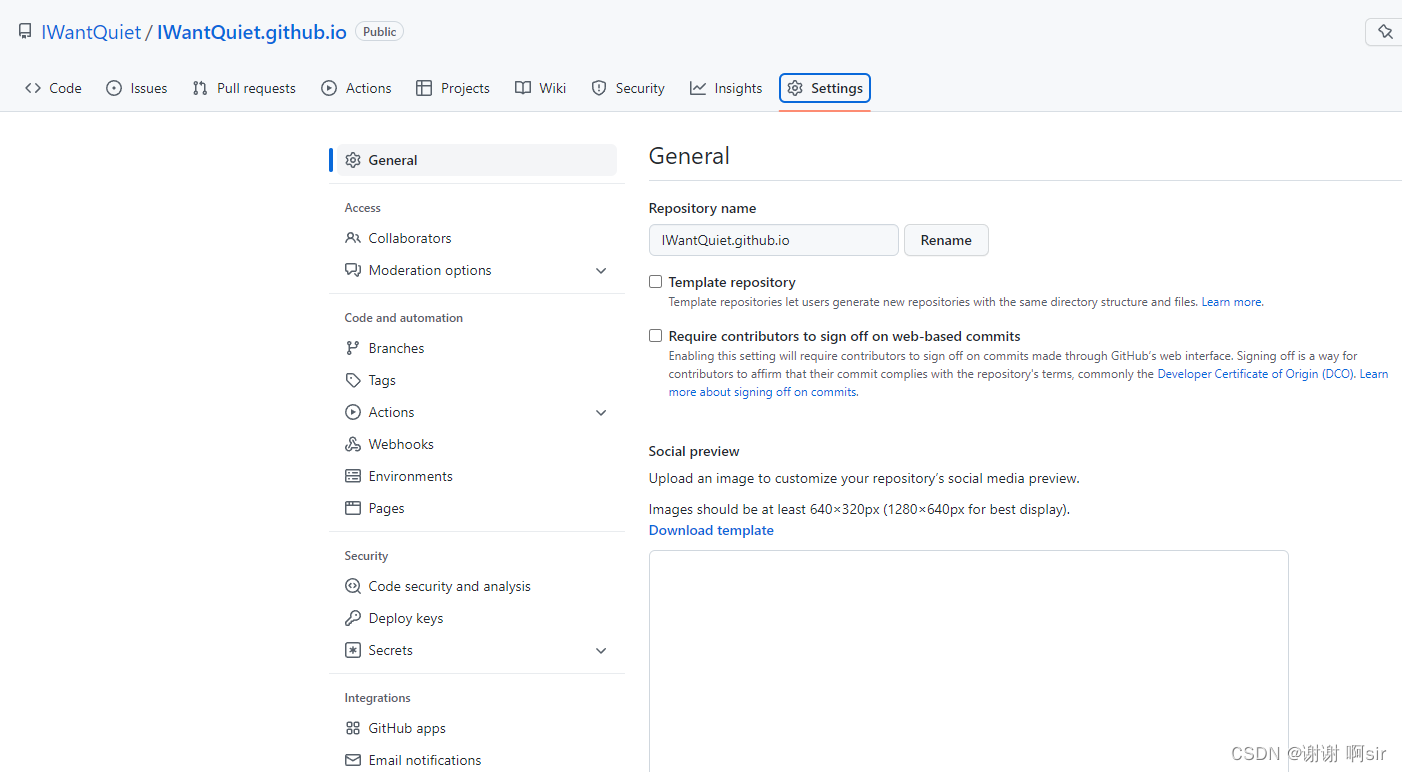Click the Issues tab circle icon
The width and height of the screenshot is (1402, 772).
(x=114, y=88)
